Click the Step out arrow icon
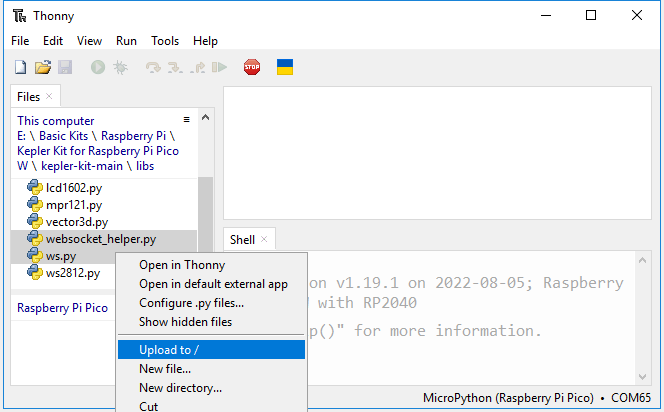Image resolution: width=664 pixels, height=412 pixels. (197, 67)
